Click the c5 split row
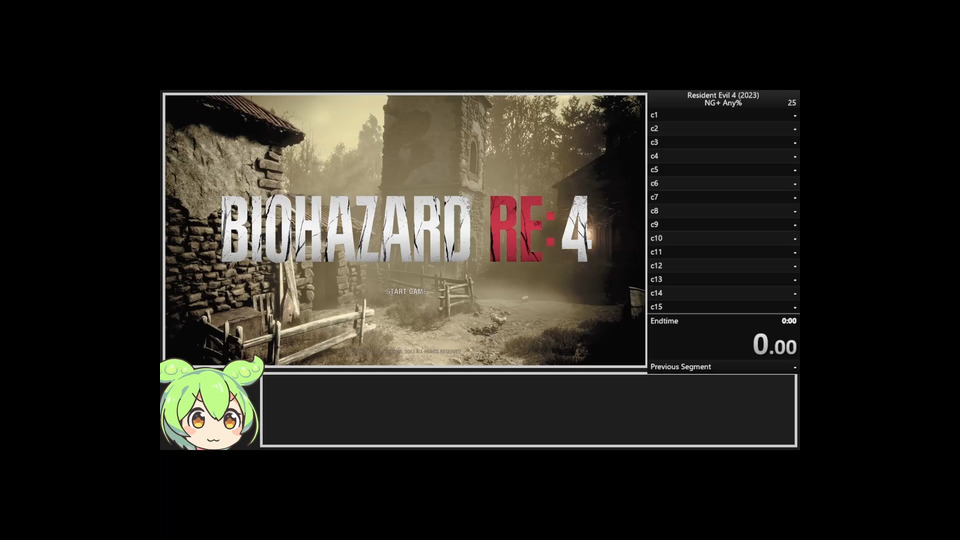 (724, 170)
